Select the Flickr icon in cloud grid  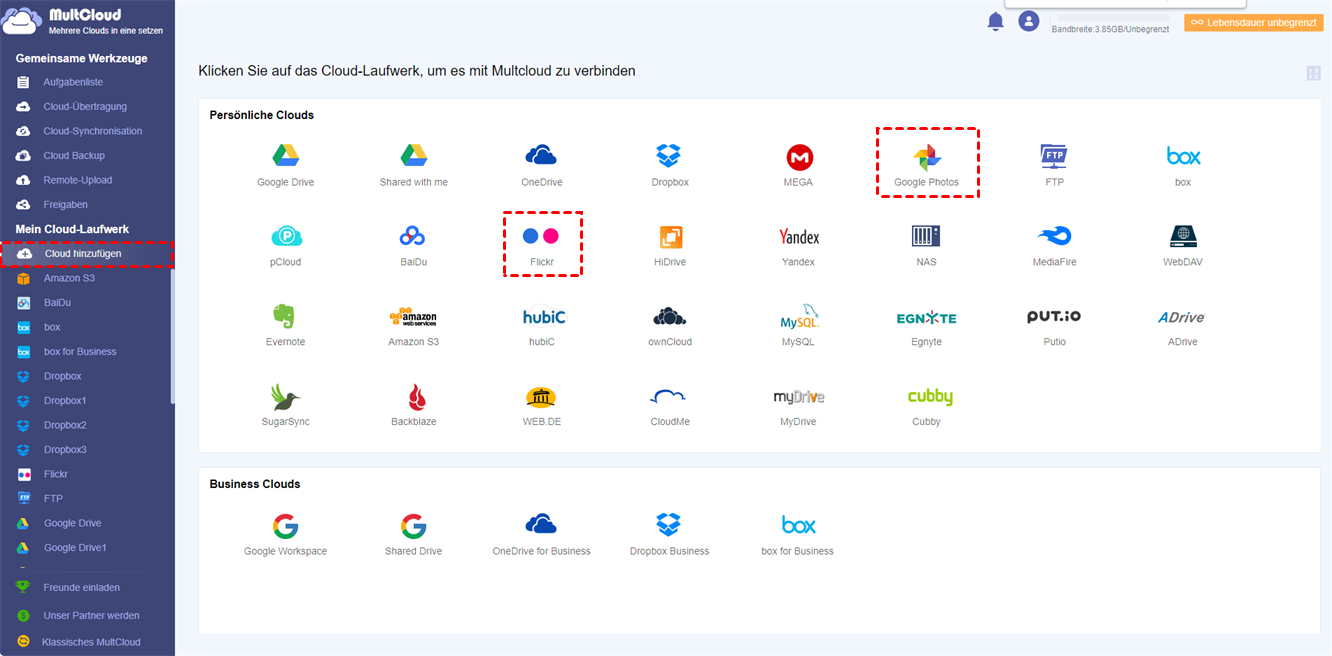coord(541,237)
